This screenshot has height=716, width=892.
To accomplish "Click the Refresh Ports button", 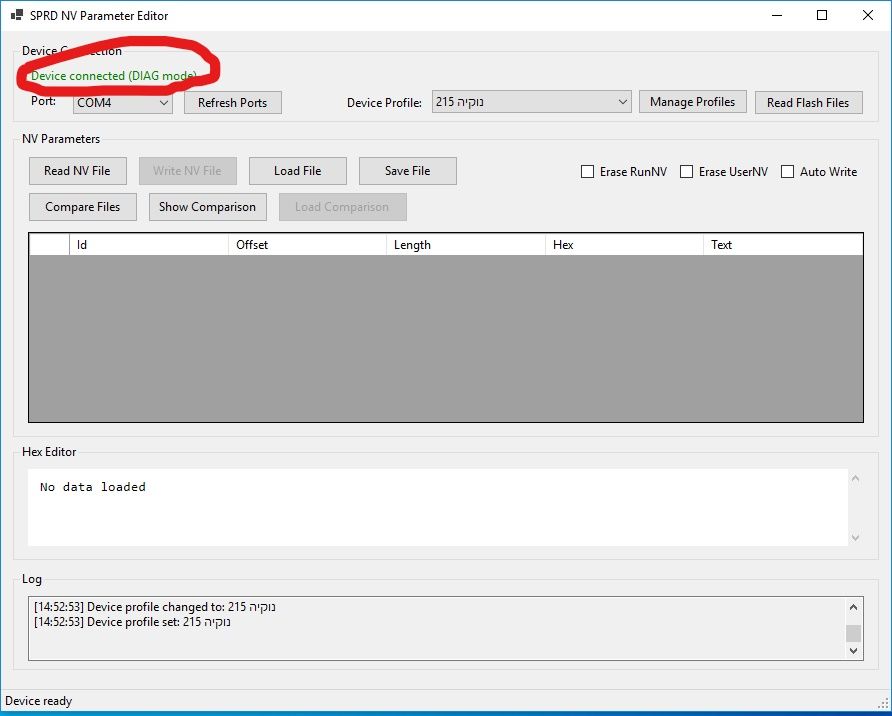I will [x=232, y=103].
